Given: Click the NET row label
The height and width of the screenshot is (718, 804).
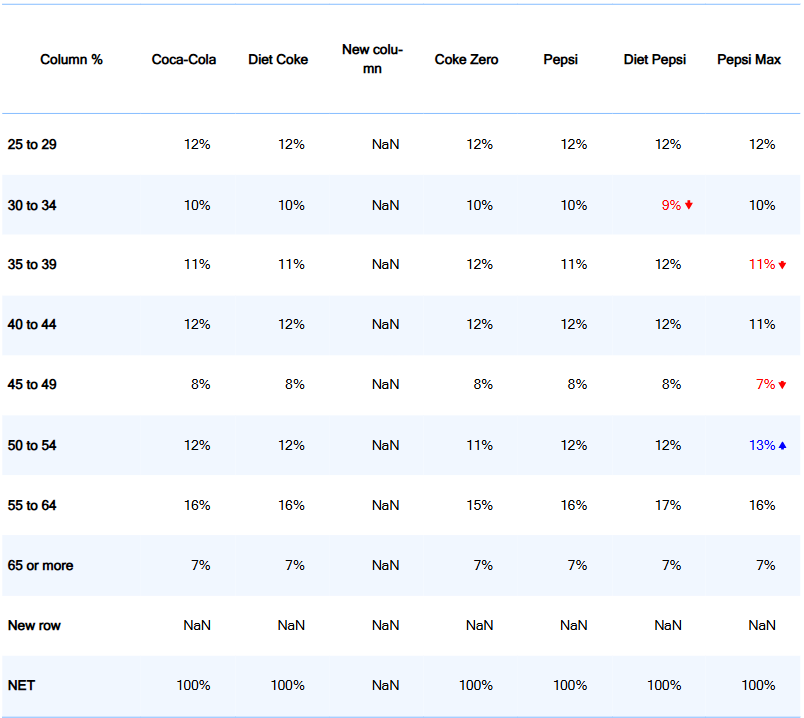Looking at the screenshot, I should [22, 685].
